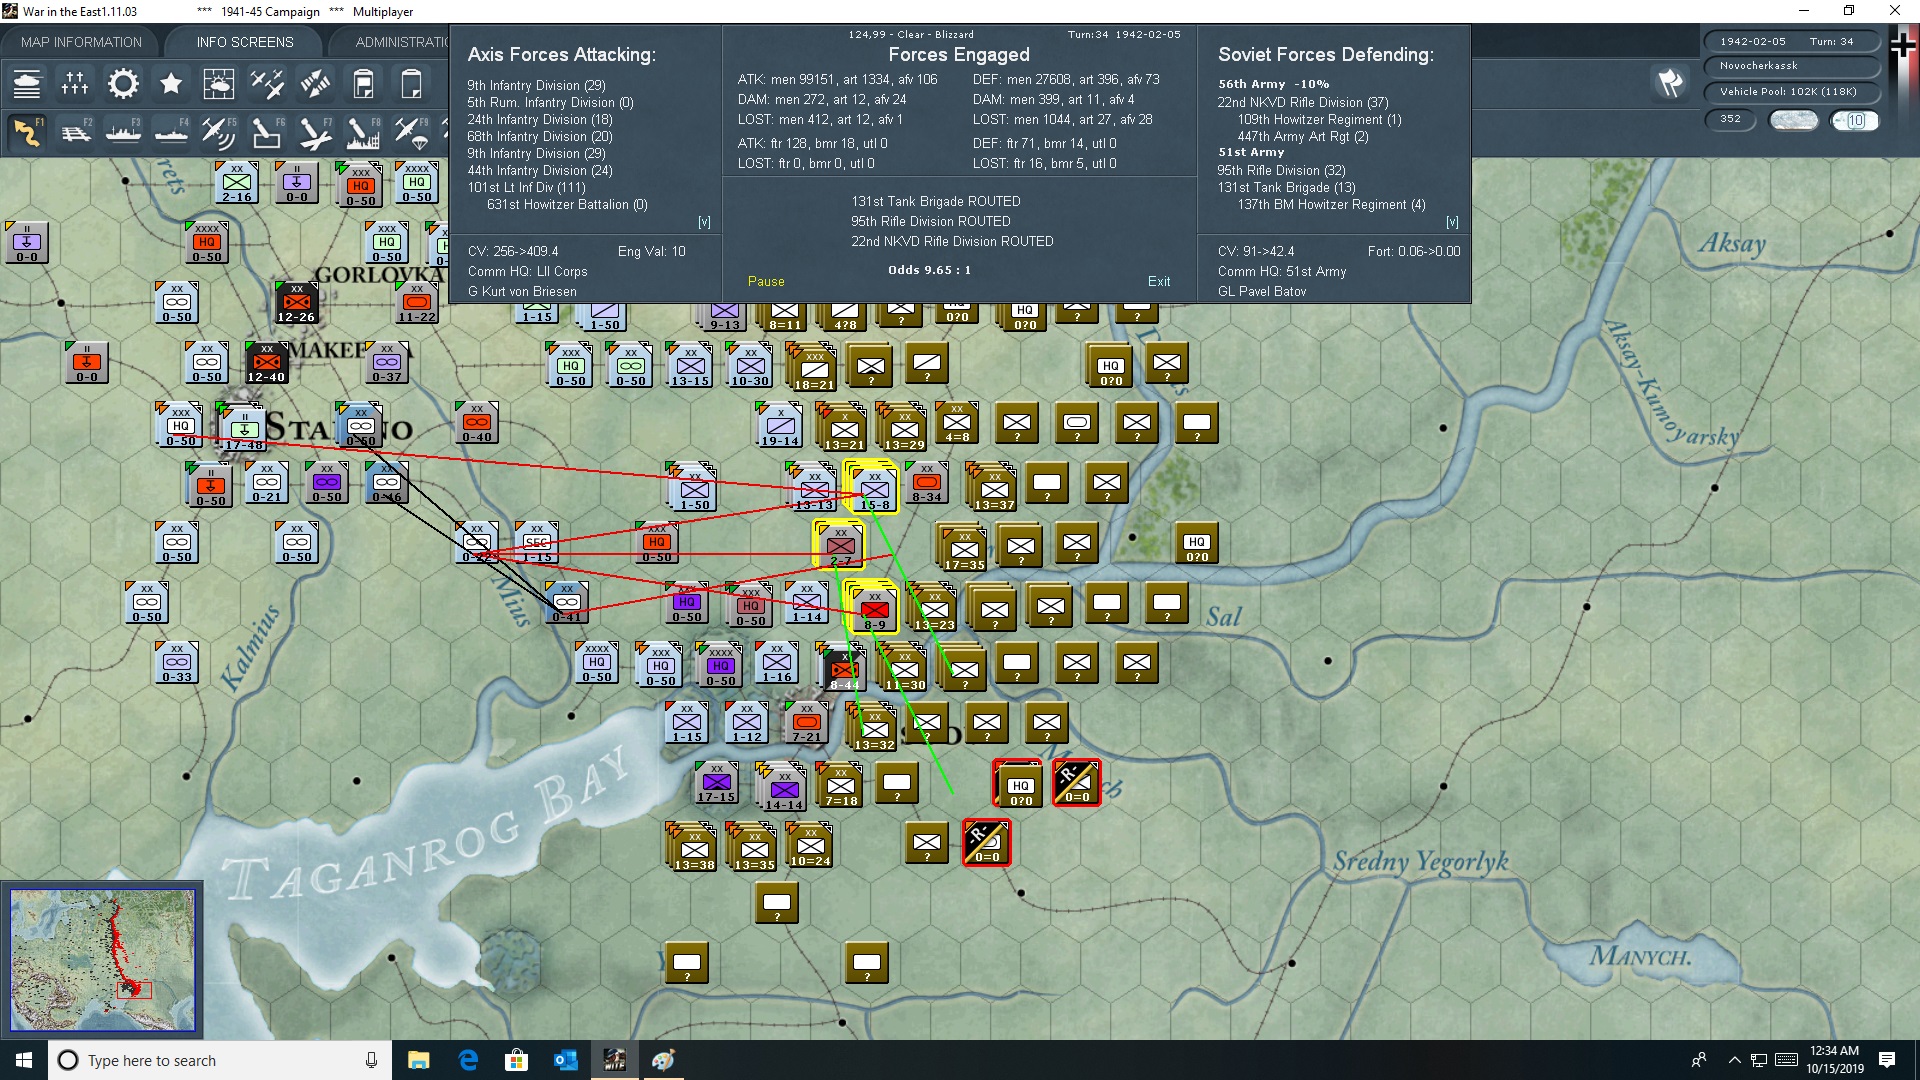Select the F2 rail movement mode icon
The width and height of the screenshot is (1920, 1080).
77,133
